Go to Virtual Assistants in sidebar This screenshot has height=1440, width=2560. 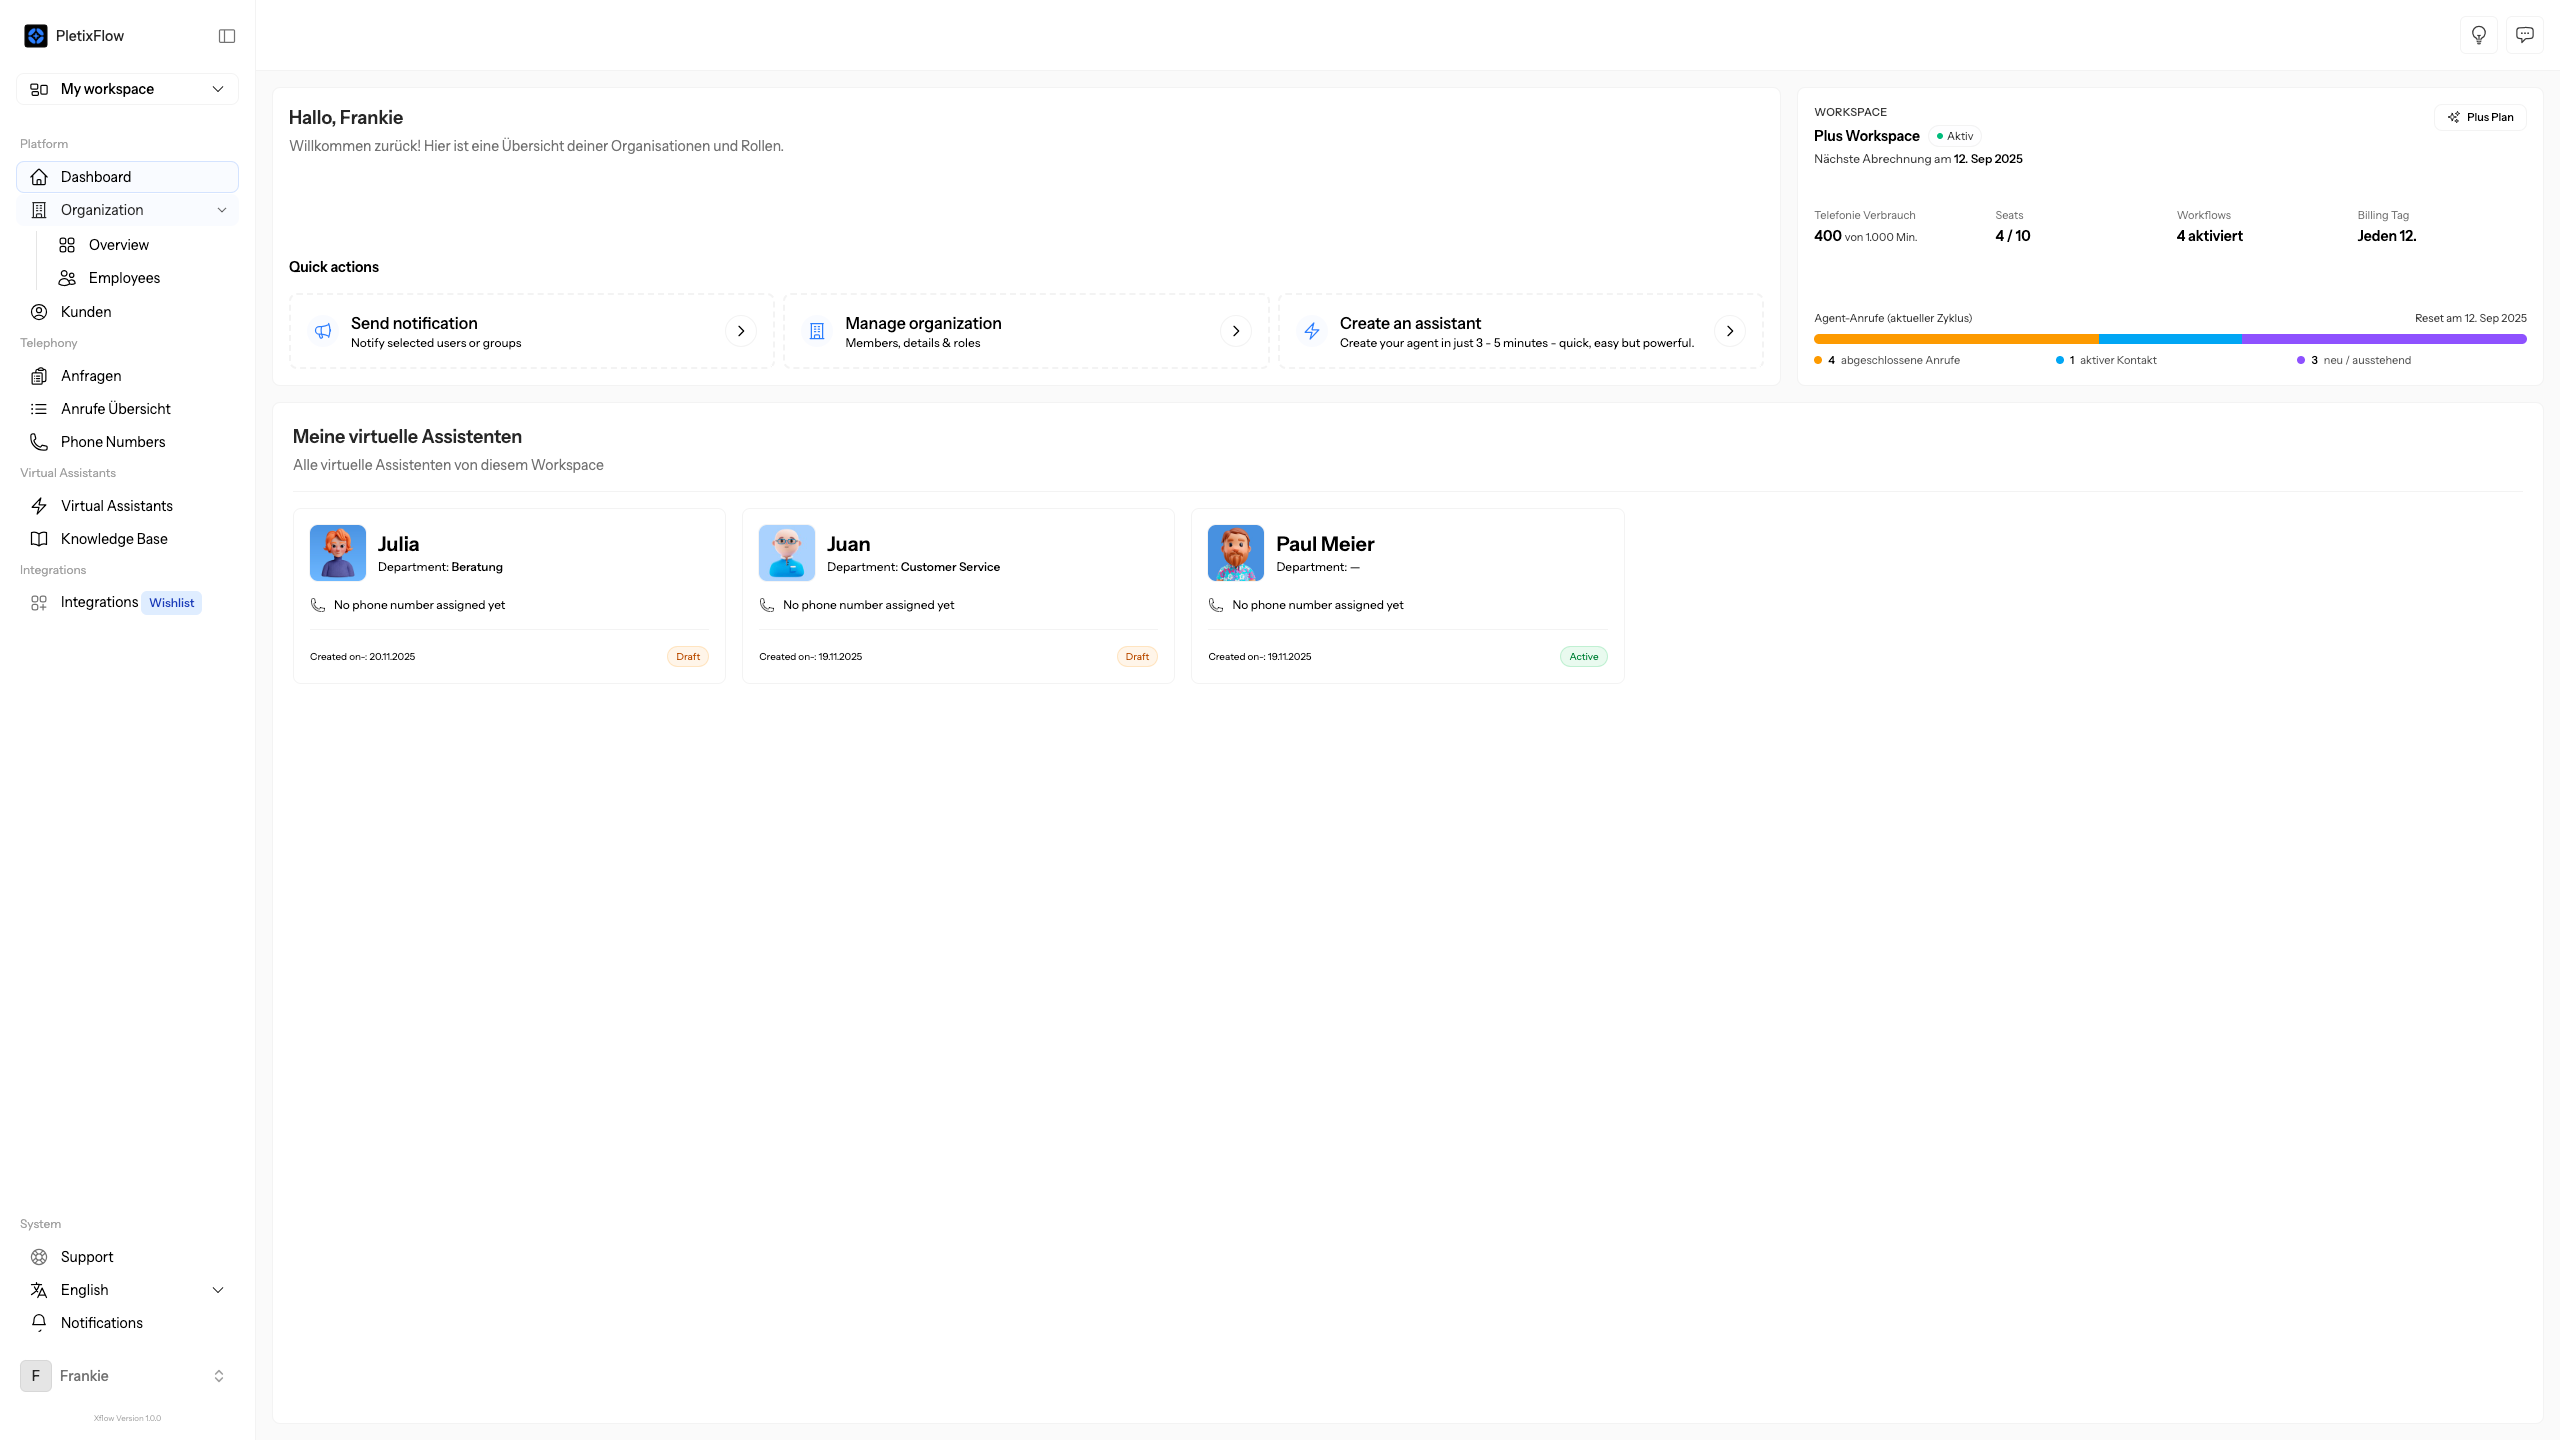tap(116, 506)
